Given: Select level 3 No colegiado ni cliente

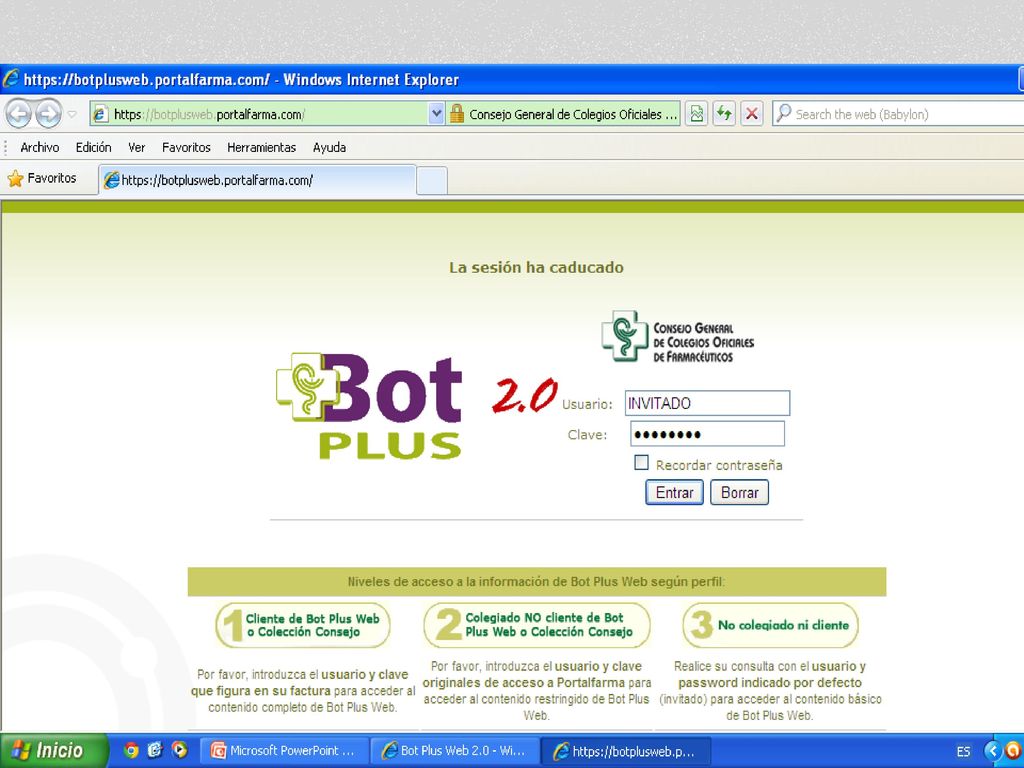Looking at the screenshot, I should [771, 625].
